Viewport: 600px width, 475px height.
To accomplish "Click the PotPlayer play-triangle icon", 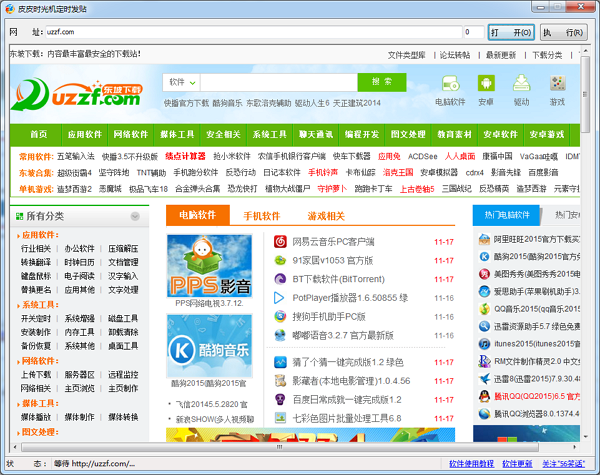I will pyautogui.click(x=279, y=298).
